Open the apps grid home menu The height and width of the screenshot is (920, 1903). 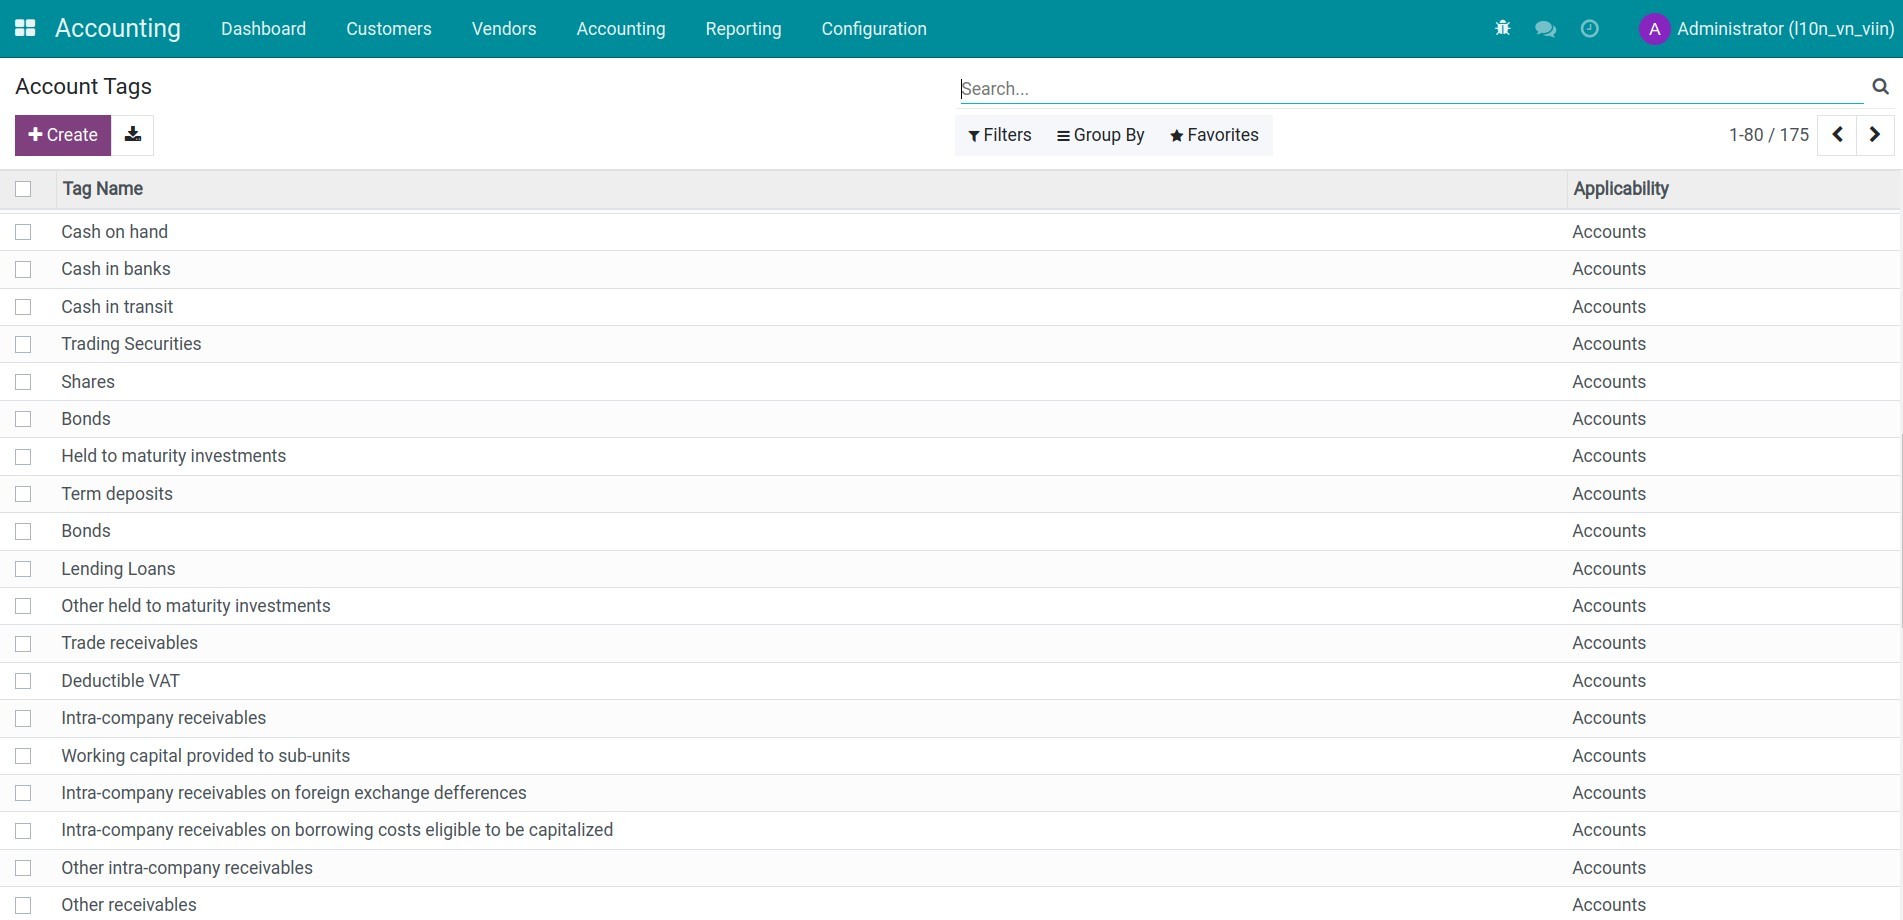(x=25, y=28)
